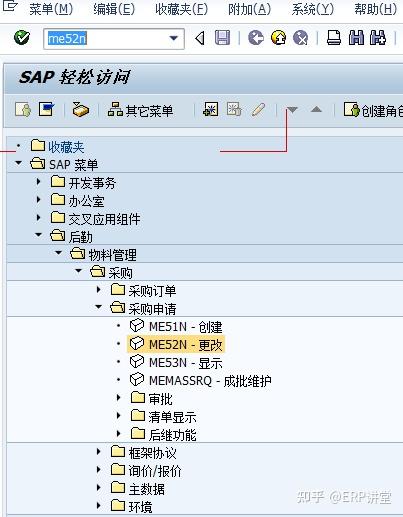The image size is (403, 517).
Task: Click the Cancel X icon
Action: coord(300,38)
